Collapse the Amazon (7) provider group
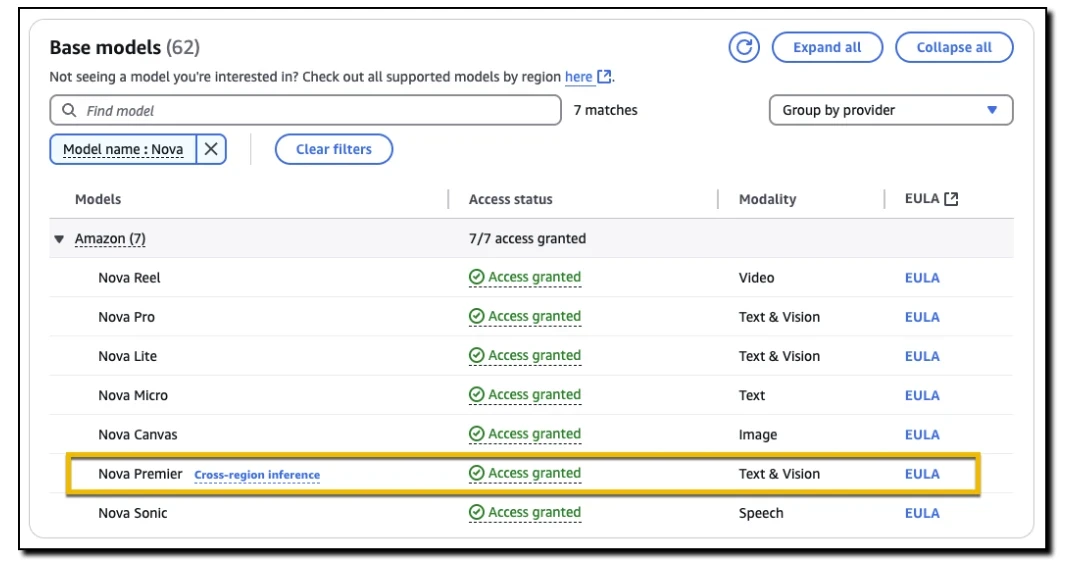The width and height of the screenshot is (1066, 563). tap(60, 239)
